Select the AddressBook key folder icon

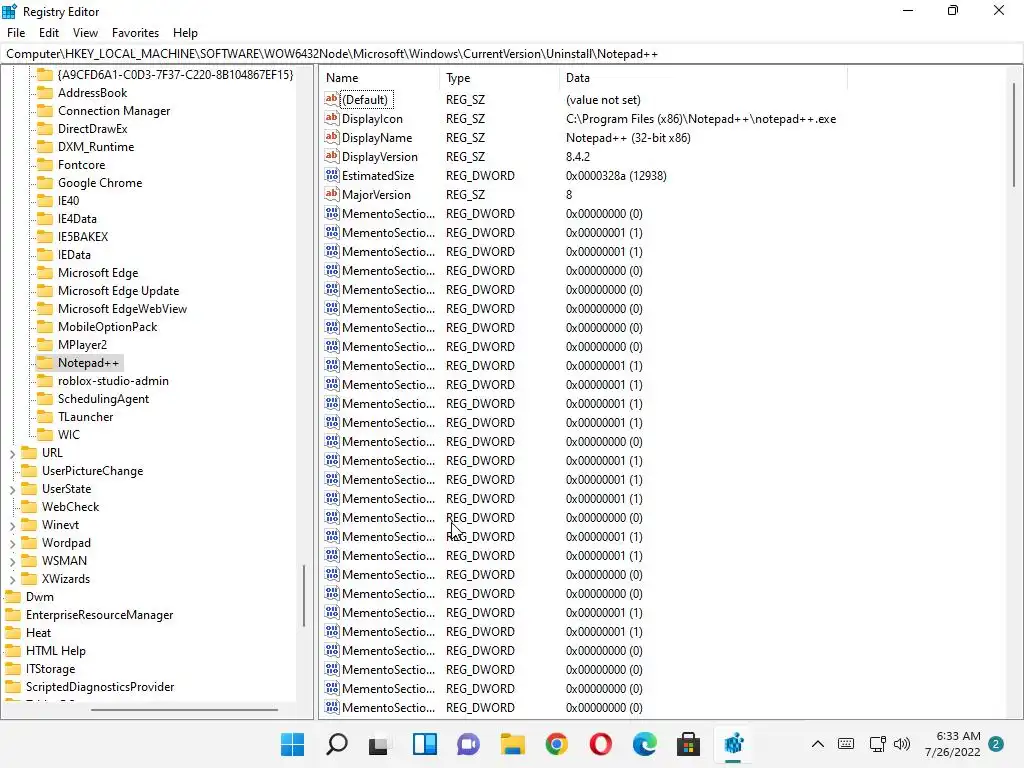(x=44, y=93)
